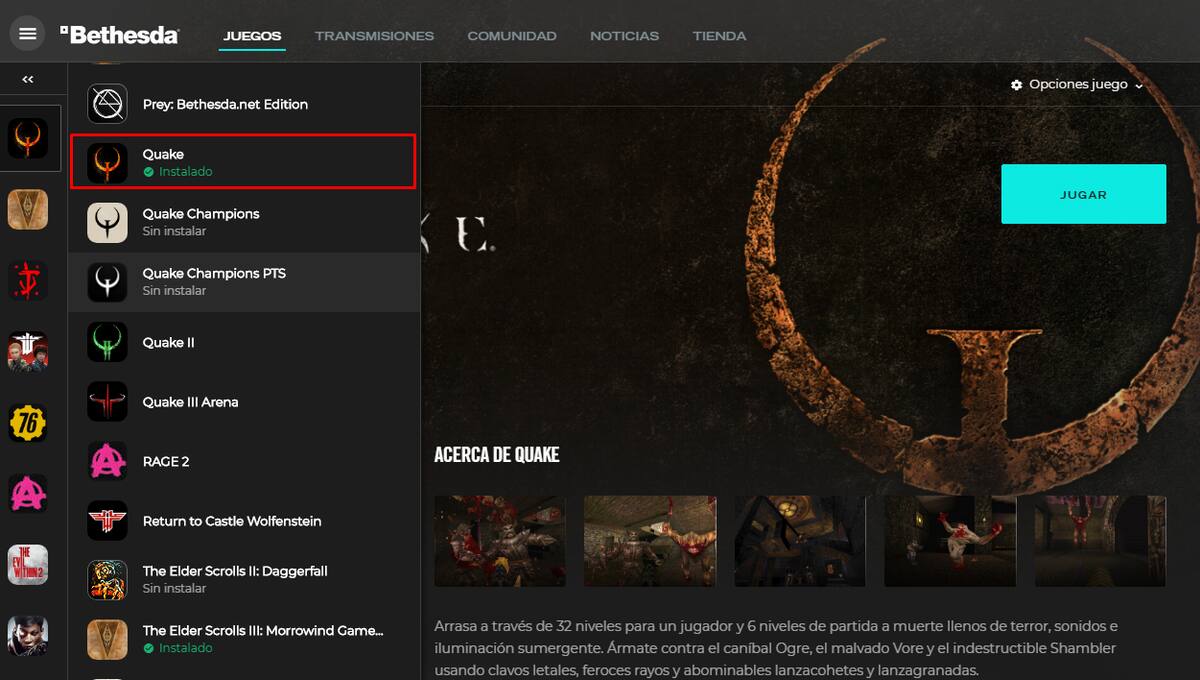Collapse the sidebar with double-chevron arrow

pyautogui.click(x=28, y=79)
